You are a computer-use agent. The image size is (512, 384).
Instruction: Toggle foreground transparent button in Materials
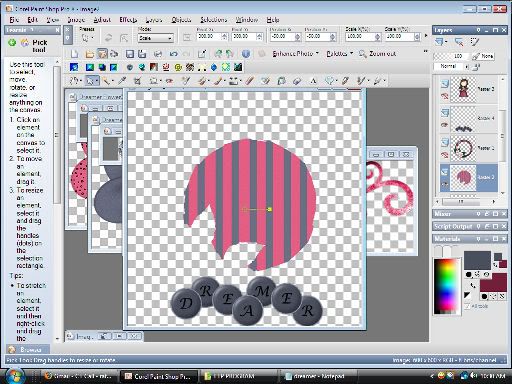[x=486, y=274]
